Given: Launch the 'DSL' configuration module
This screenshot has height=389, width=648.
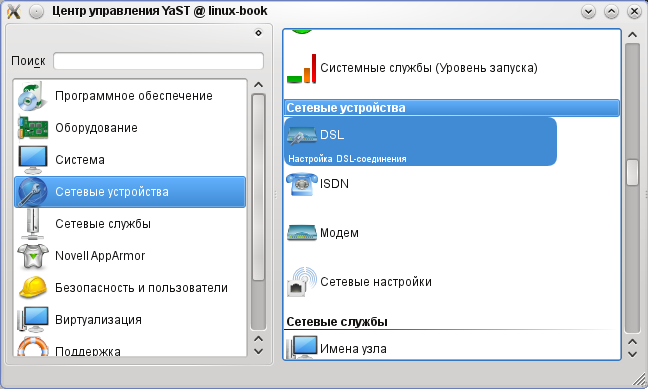Looking at the screenshot, I should point(420,141).
